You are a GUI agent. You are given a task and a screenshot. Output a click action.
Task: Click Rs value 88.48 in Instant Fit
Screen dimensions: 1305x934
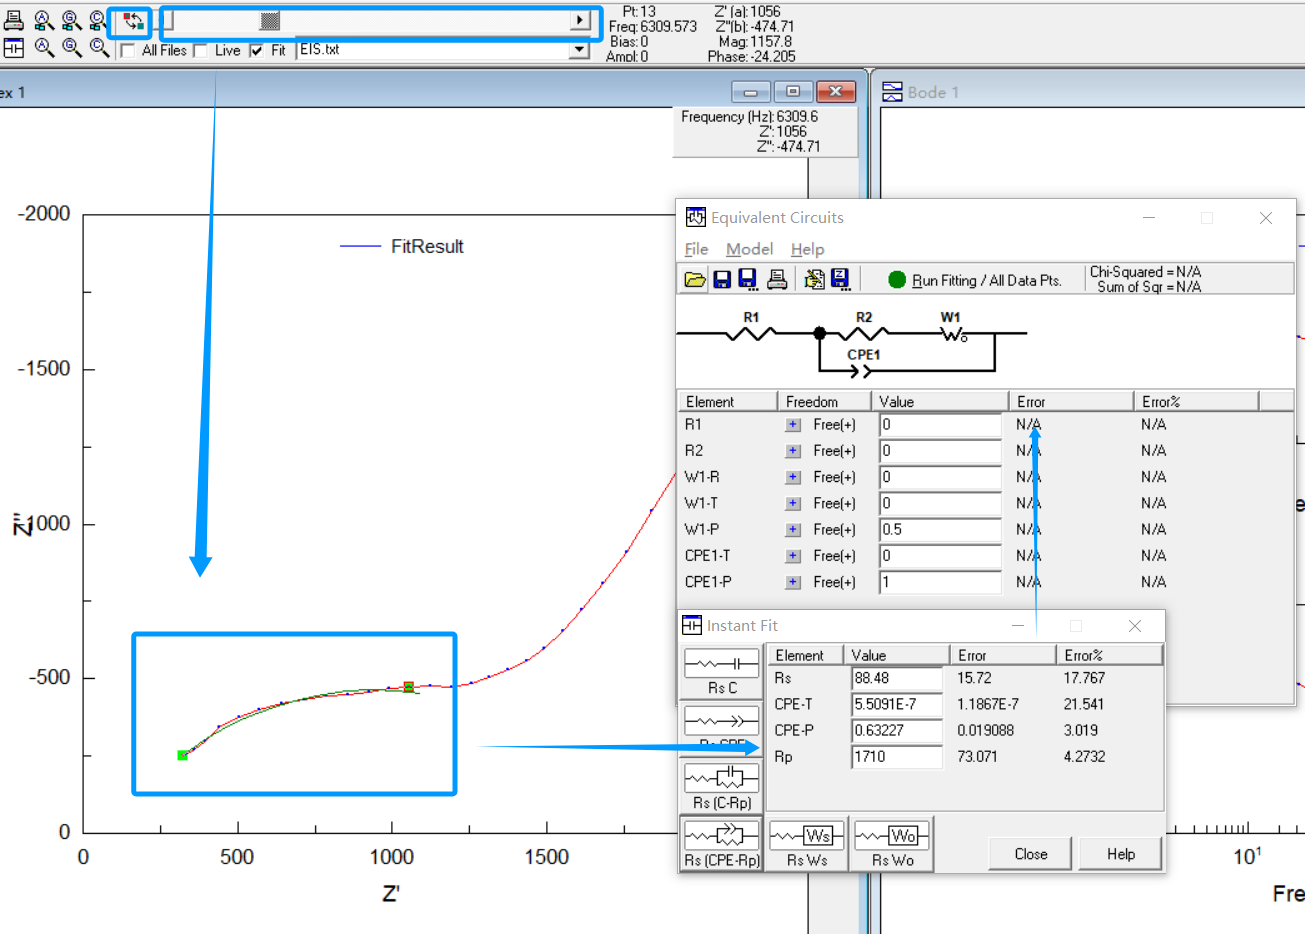tap(897, 678)
